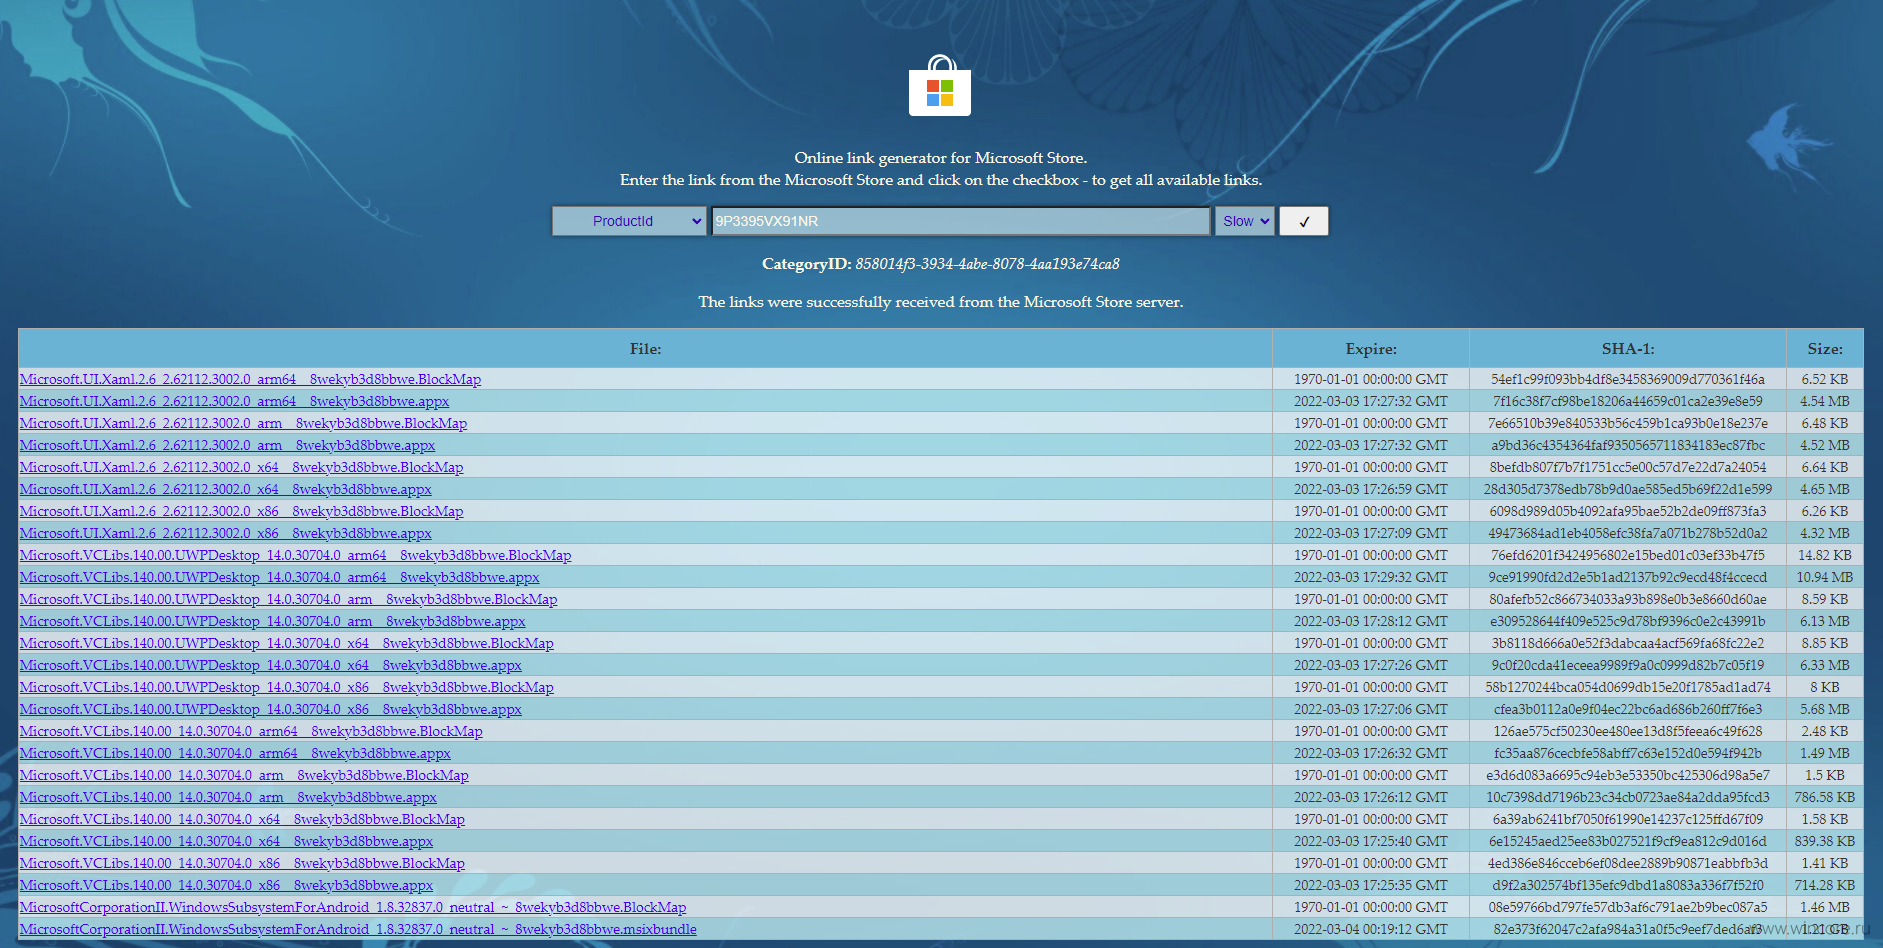Click VCLibs.140.00 14.0.30704.0 x64 appx link
Image resolution: width=1883 pixels, height=948 pixels.
coord(226,841)
